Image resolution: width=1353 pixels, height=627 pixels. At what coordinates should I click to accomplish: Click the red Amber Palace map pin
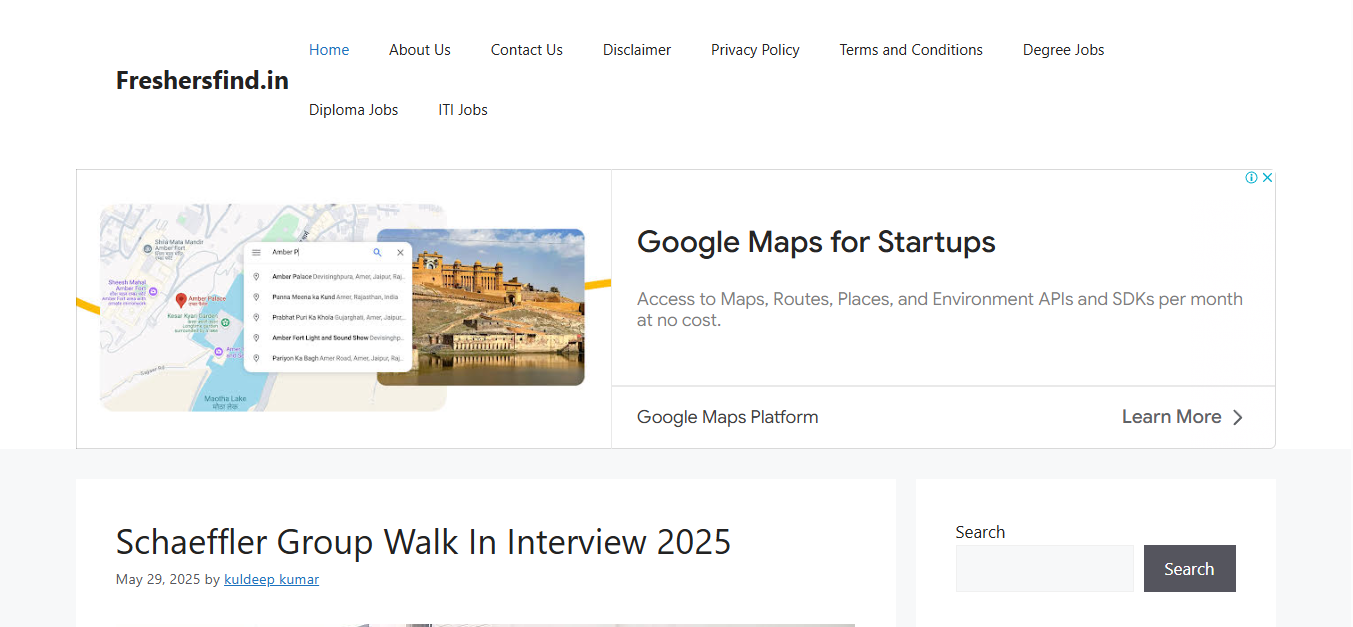tap(181, 300)
